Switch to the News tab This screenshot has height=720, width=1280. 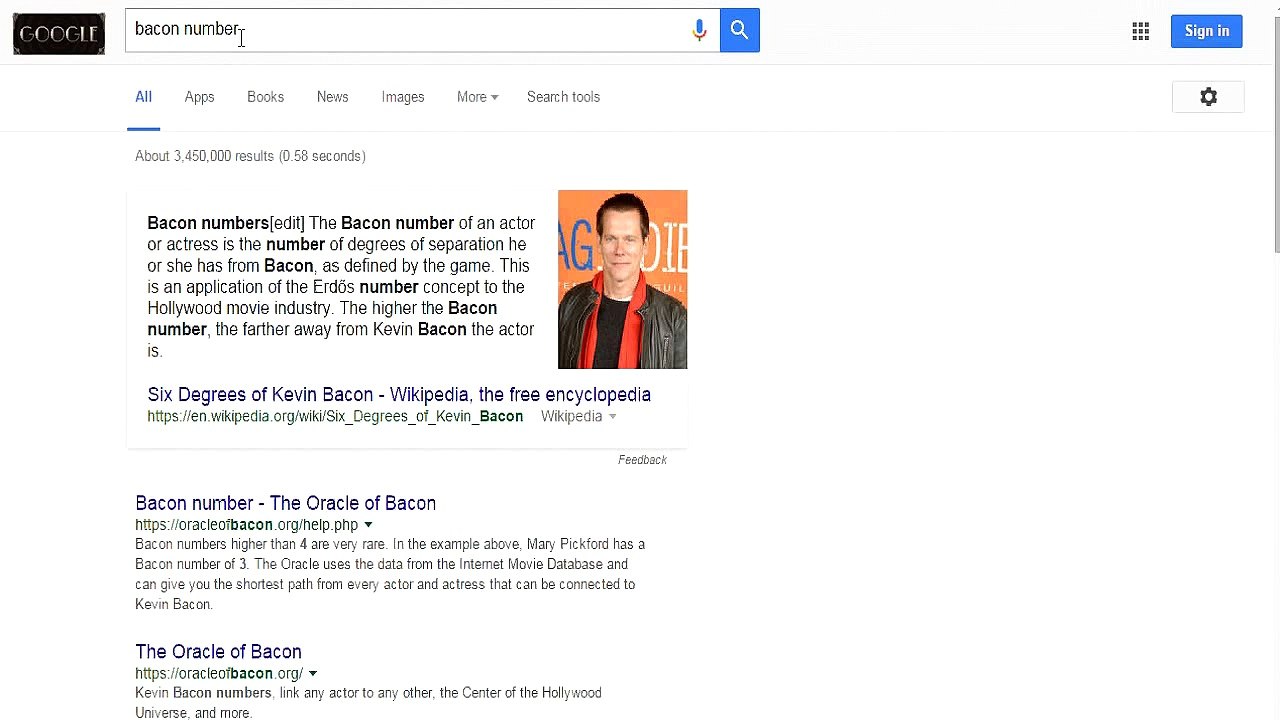tap(332, 97)
